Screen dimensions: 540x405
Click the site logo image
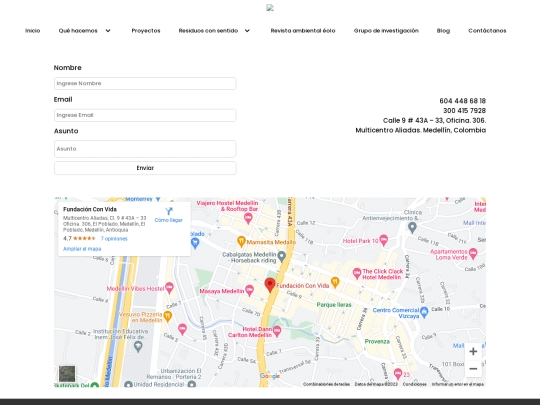270,8
